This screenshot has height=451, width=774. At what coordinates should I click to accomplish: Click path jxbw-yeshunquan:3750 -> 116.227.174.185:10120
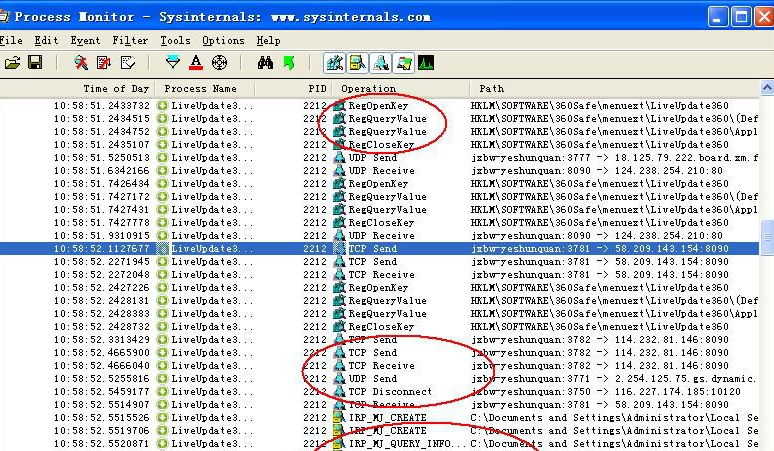click(x=606, y=391)
